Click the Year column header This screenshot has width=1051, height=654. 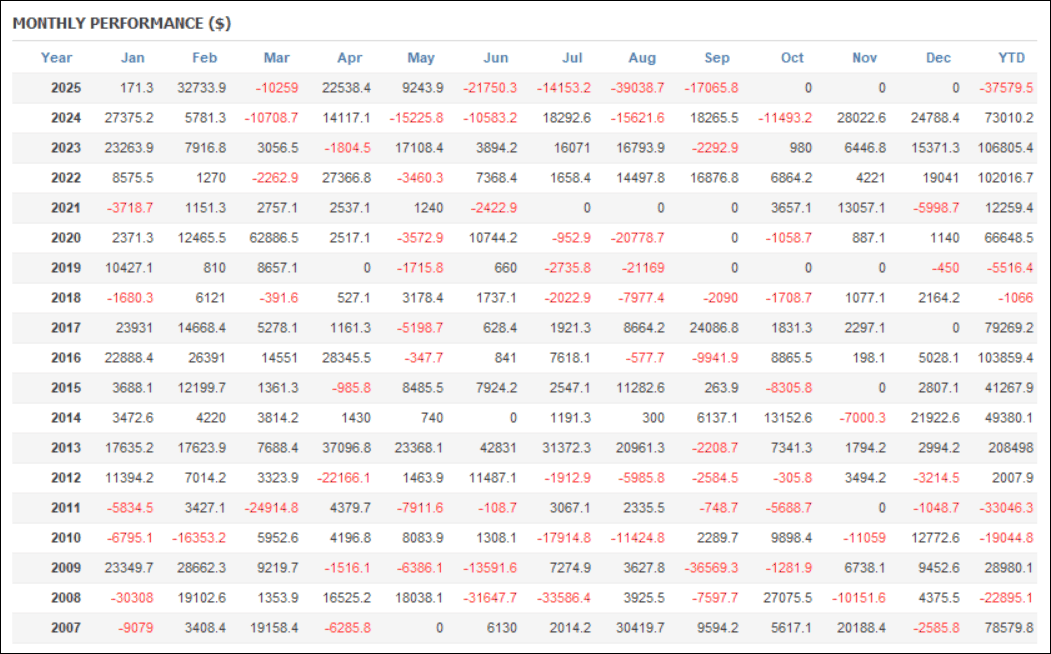[x=57, y=58]
